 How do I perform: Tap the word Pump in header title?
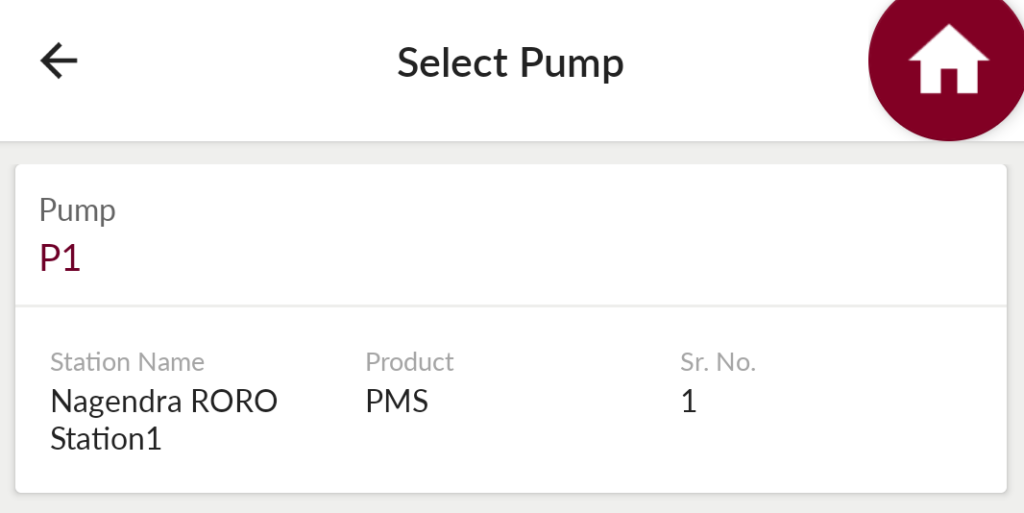(x=572, y=65)
